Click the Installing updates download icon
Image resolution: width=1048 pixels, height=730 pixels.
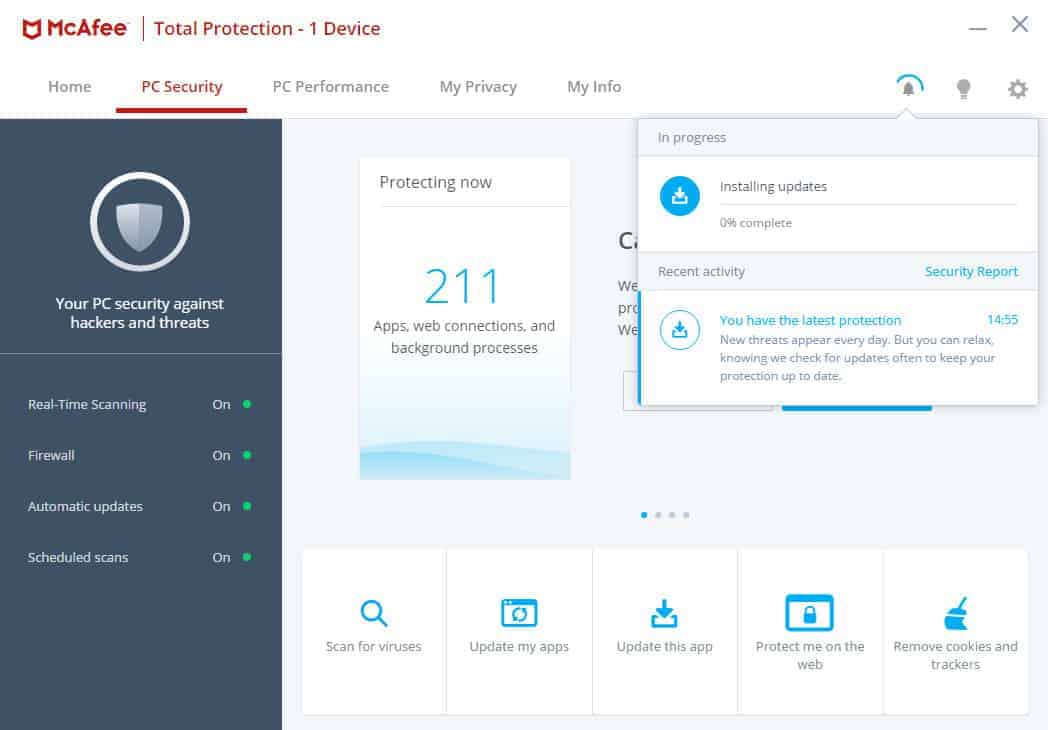coord(680,196)
